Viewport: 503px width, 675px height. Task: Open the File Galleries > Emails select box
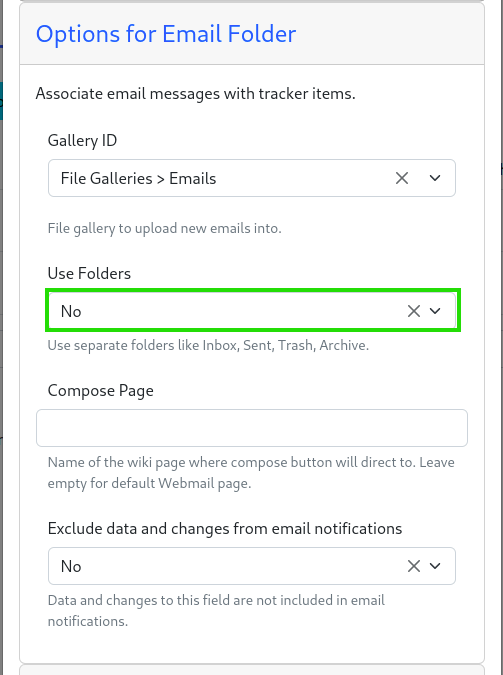click(x=252, y=178)
